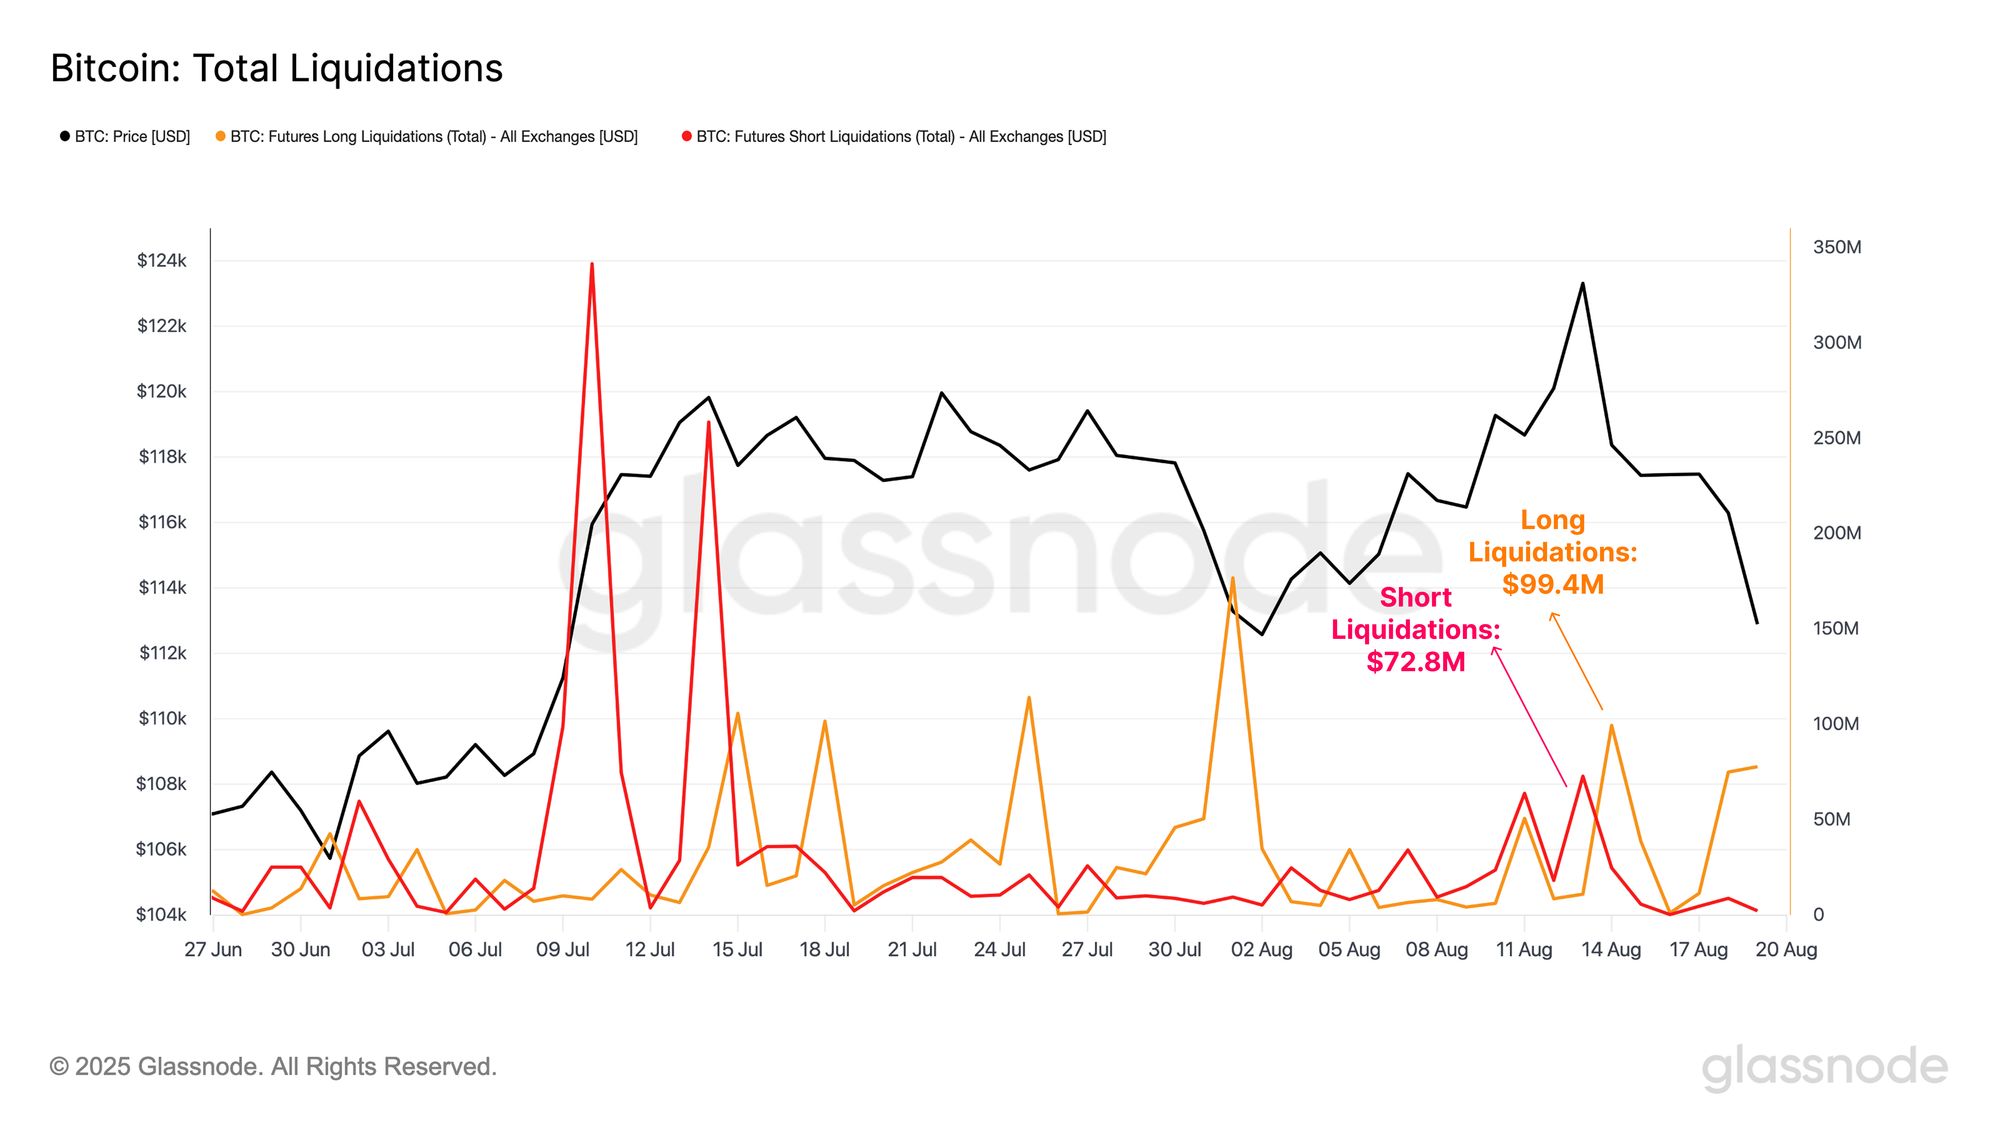Toggle Futures Short Liquidations legend label
2000x1125 pixels.
(x=901, y=136)
